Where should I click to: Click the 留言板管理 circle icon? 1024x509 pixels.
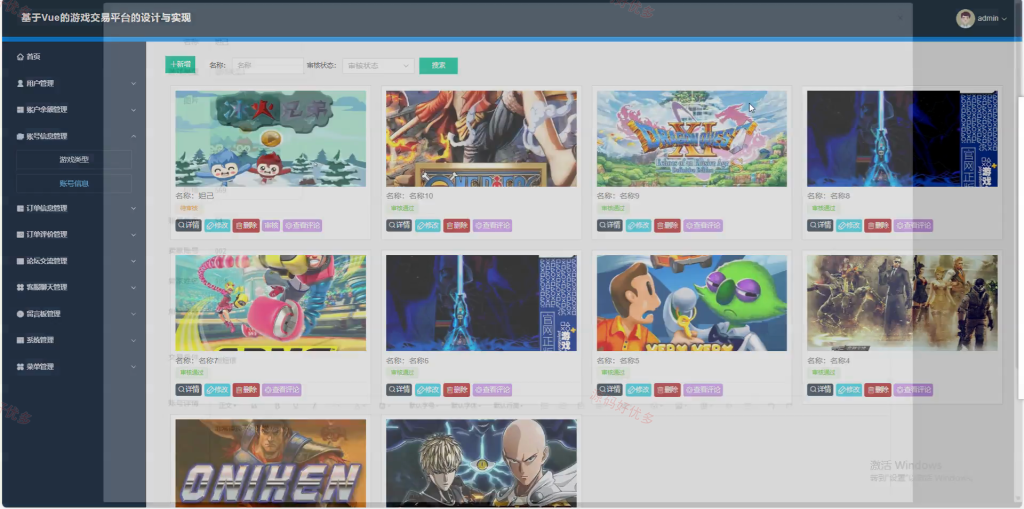click(x=20, y=314)
